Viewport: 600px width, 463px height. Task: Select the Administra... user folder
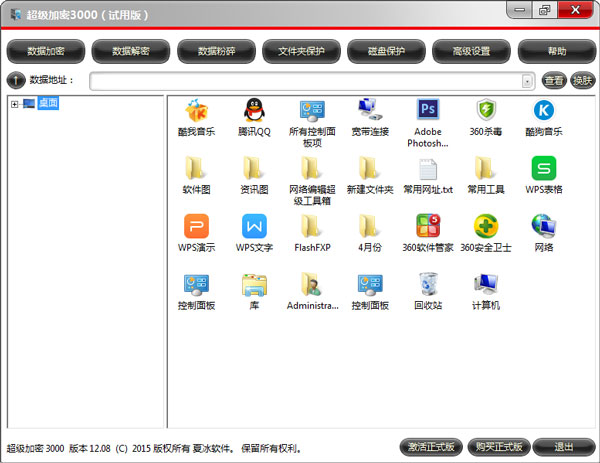(x=312, y=284)
